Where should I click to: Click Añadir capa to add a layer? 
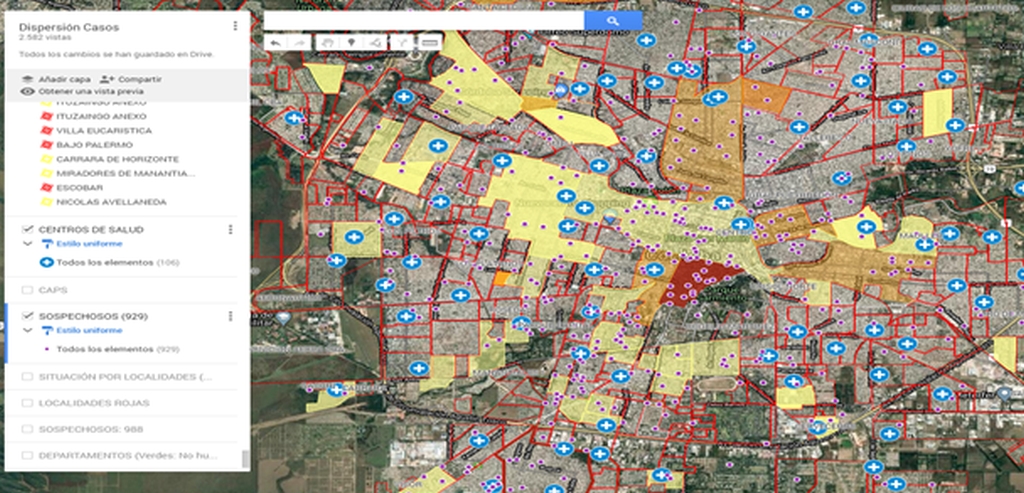coord(56,79)
